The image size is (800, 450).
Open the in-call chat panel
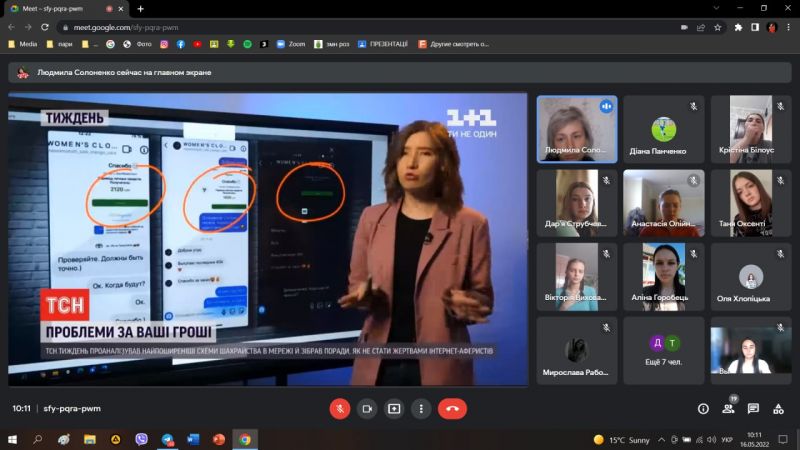tap(753, 409)
